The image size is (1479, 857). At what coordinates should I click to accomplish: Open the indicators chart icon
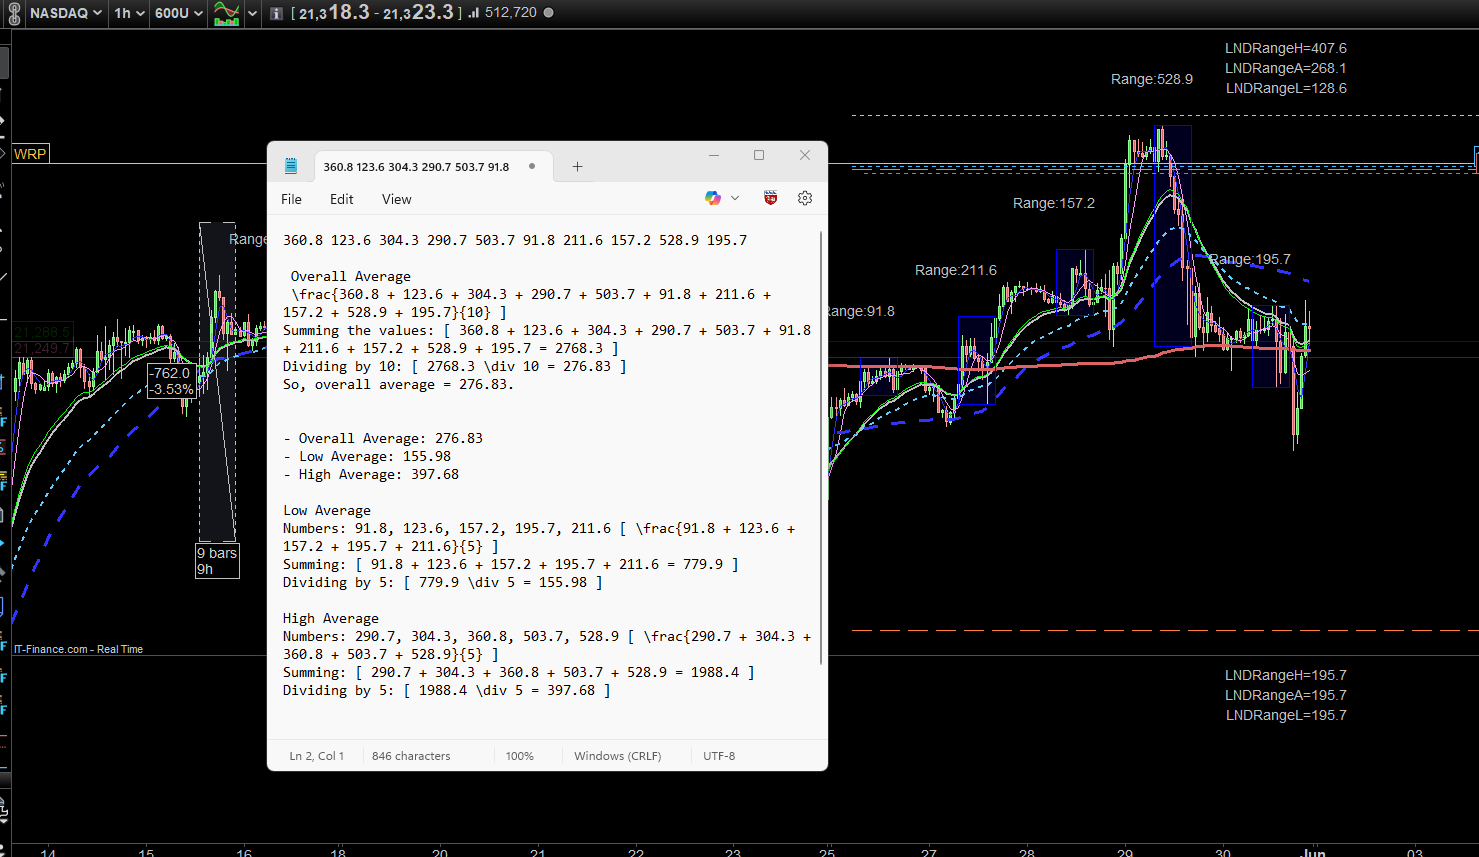[227, 14]
